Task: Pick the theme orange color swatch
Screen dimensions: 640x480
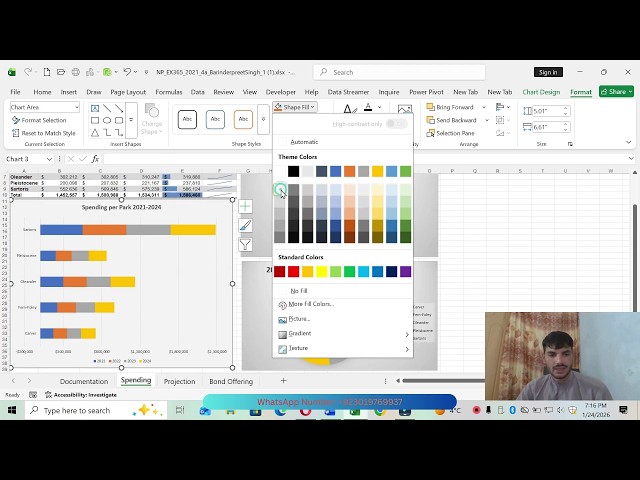Action: [x=349, y=171]
